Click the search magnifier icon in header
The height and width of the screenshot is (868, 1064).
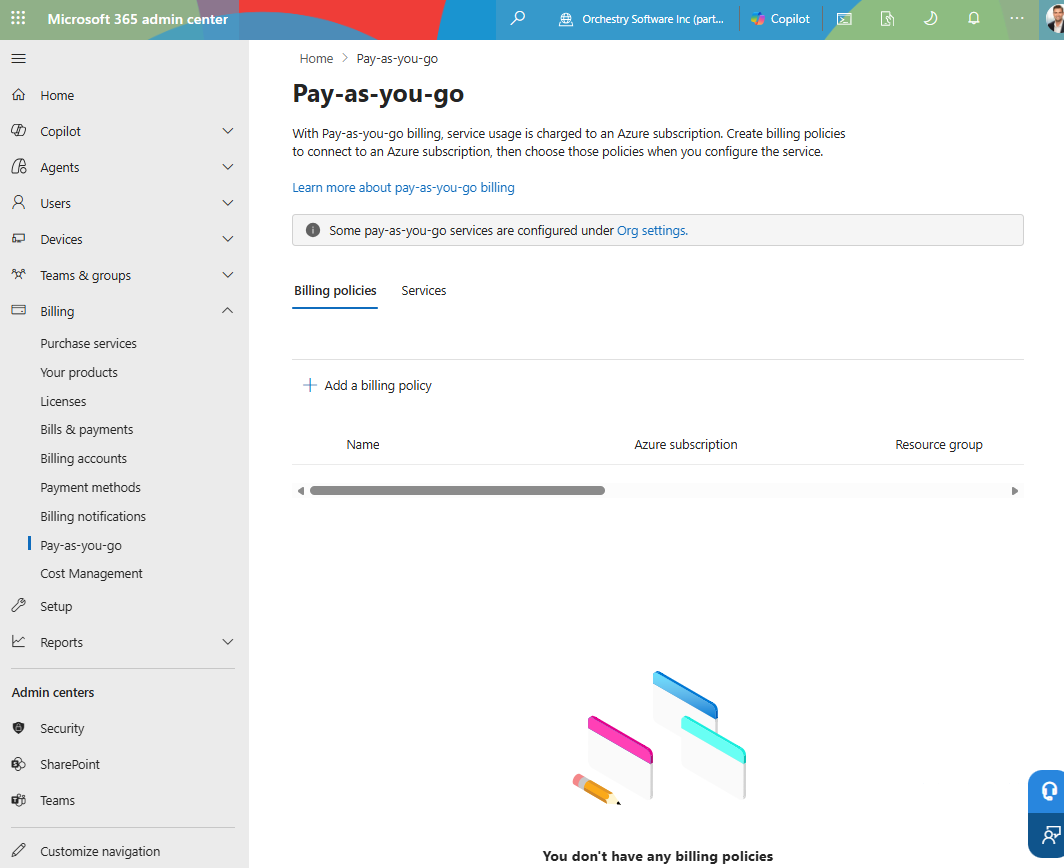[518, 18]
